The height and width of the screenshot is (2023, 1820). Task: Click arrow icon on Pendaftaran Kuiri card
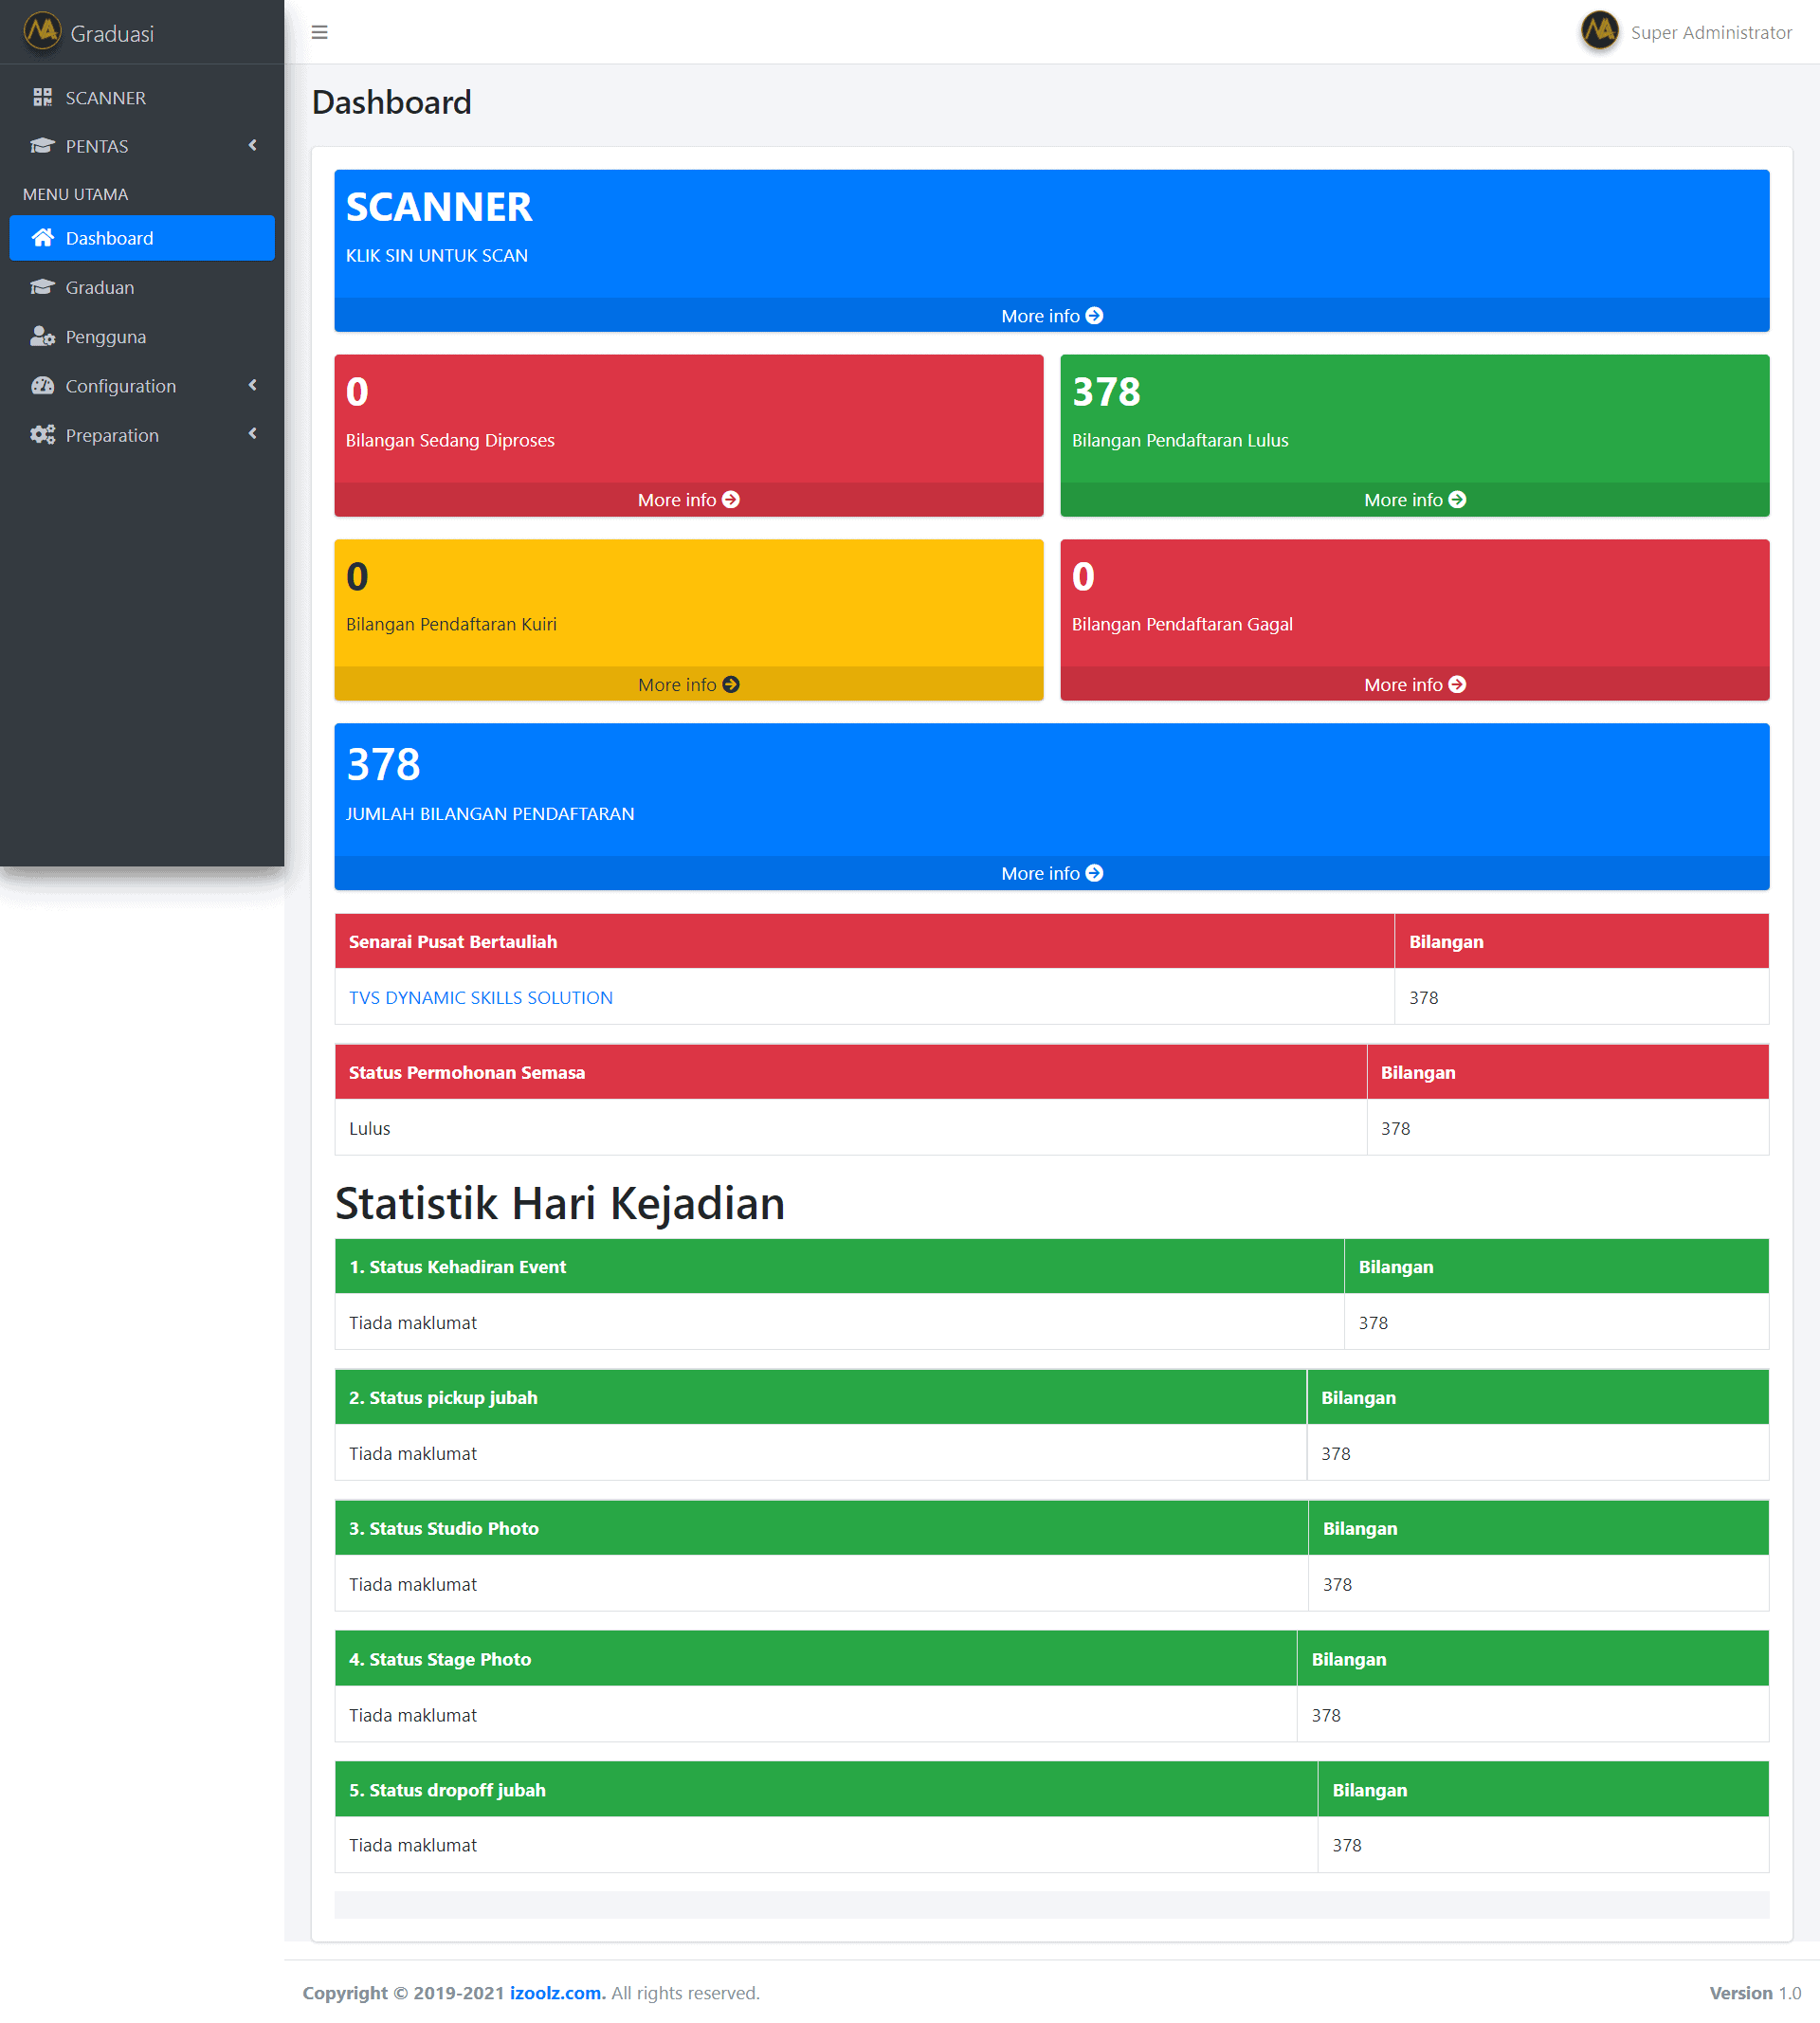tap(730, 685)
